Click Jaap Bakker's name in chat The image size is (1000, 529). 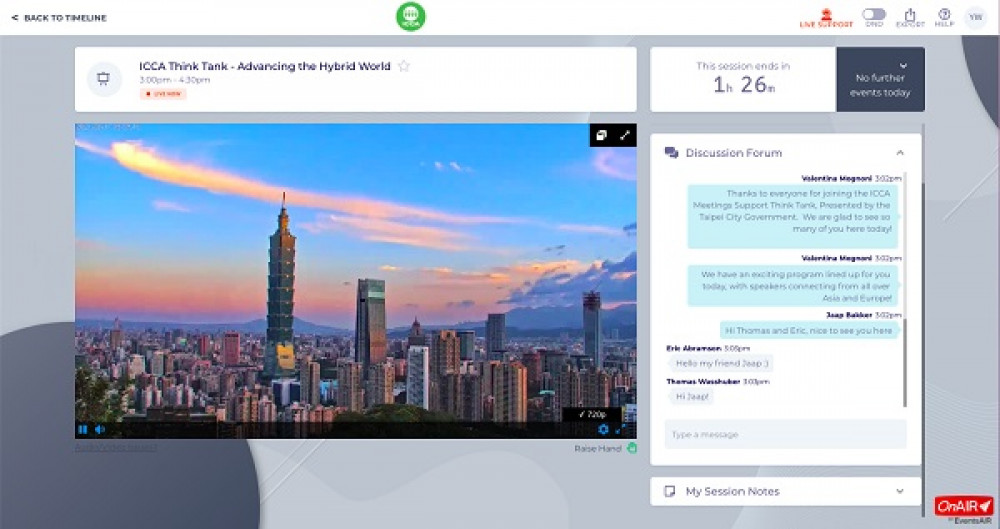coord(849,315)
